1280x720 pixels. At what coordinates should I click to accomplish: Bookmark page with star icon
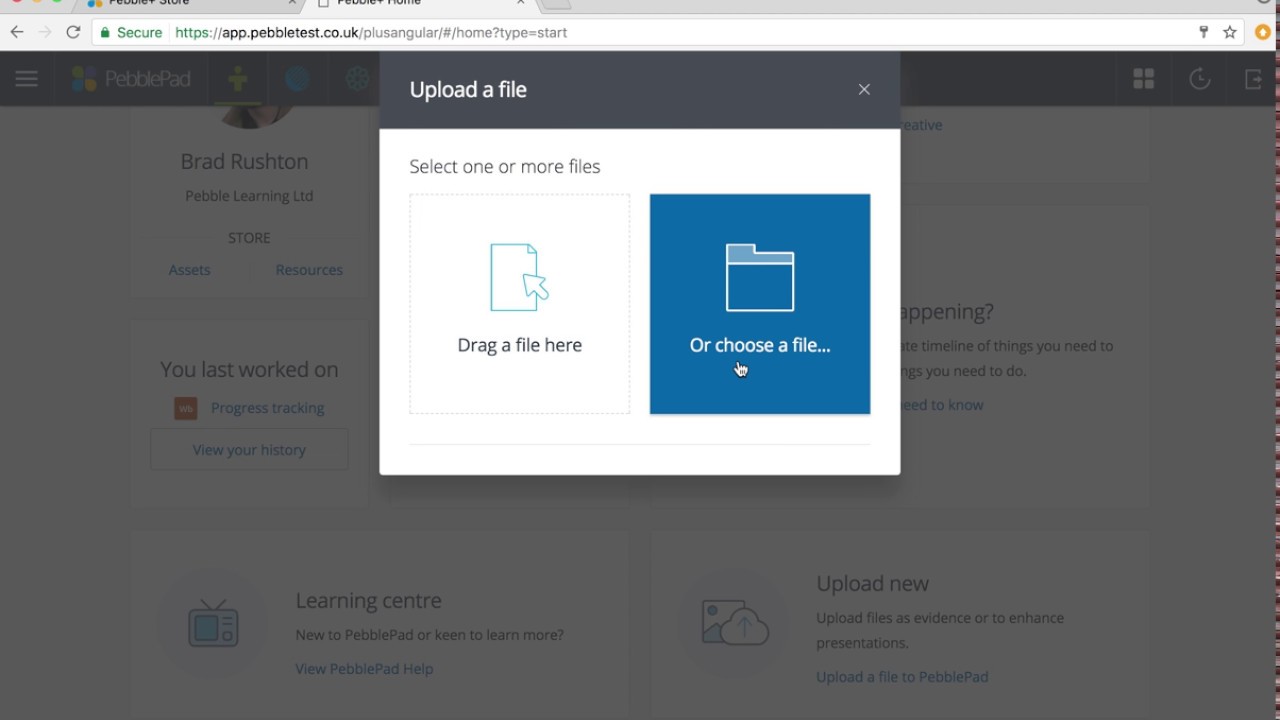(x=1230, y=32)
